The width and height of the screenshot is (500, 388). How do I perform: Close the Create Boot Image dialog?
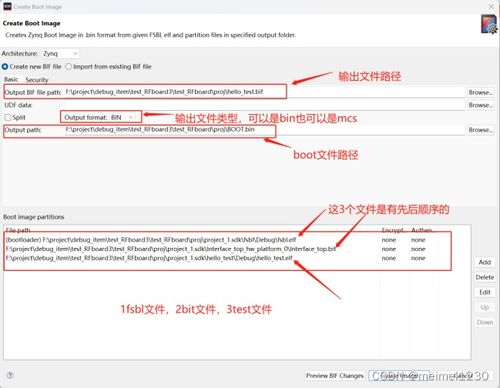pos(491,7)
